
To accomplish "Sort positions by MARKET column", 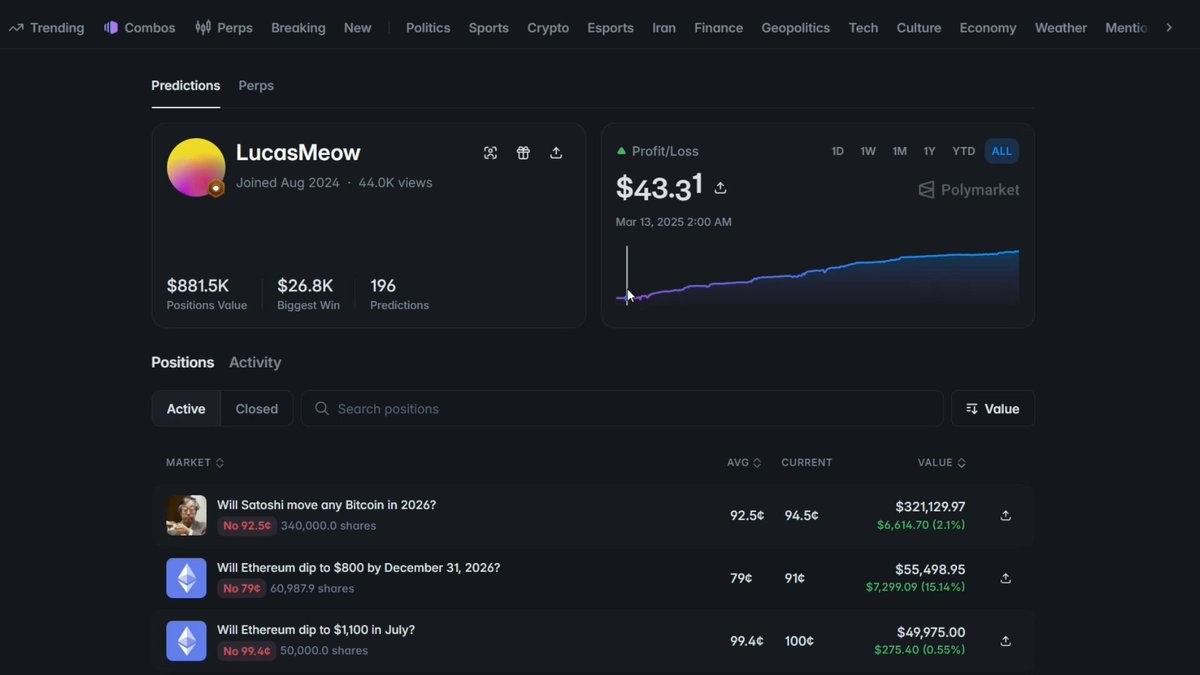I will [x=195, y=463].
